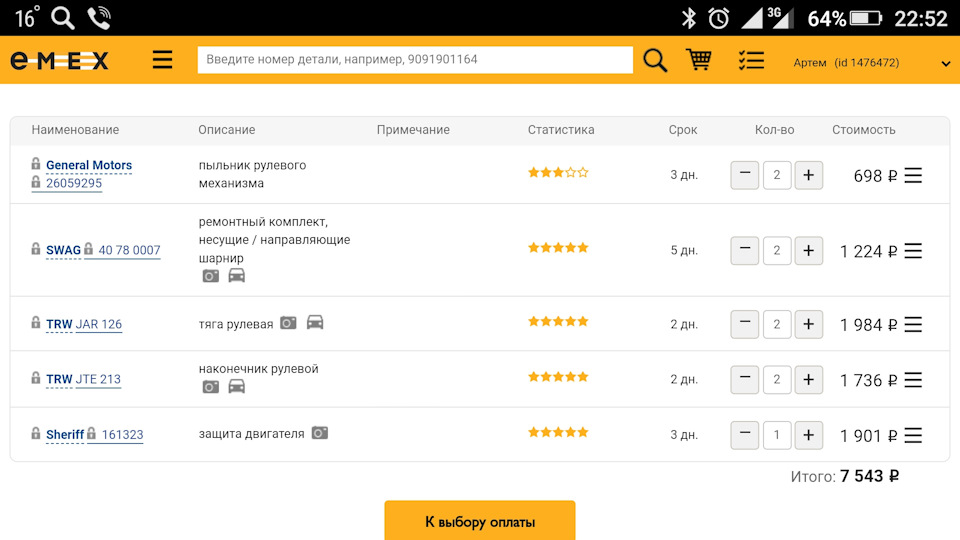The width and height of the screenshot is (960, 540).
Task: Click the emex logo
Action: point(59,60)
